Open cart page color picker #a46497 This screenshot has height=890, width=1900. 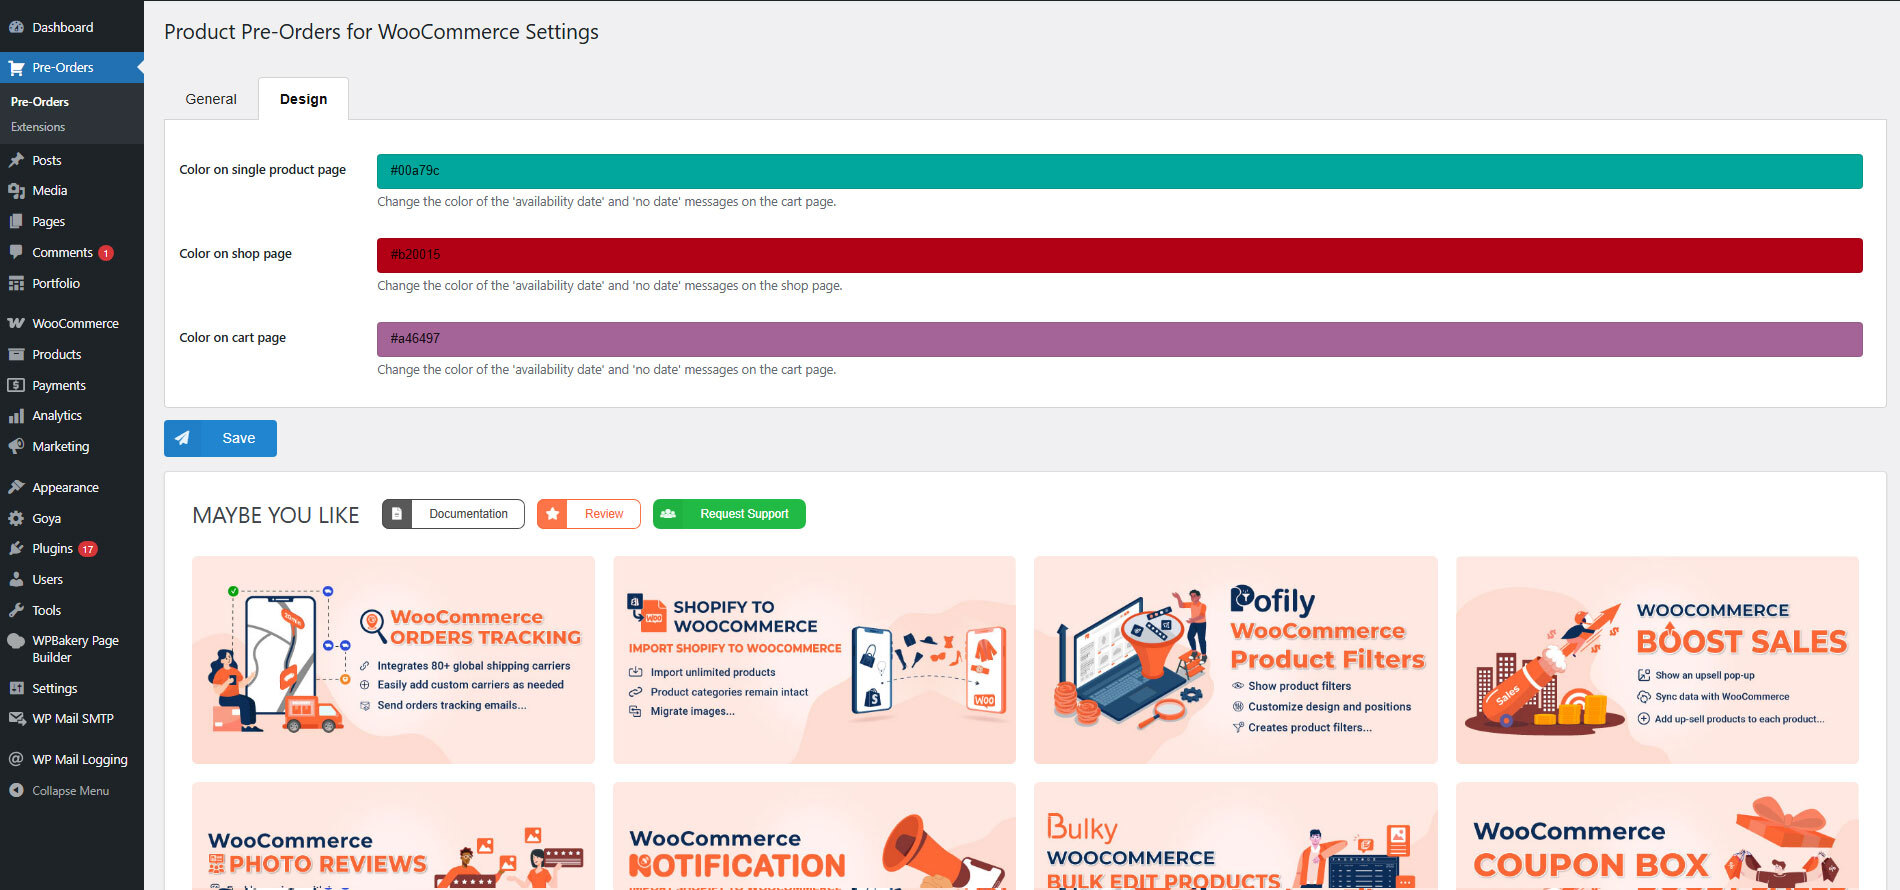[1120, 339]
